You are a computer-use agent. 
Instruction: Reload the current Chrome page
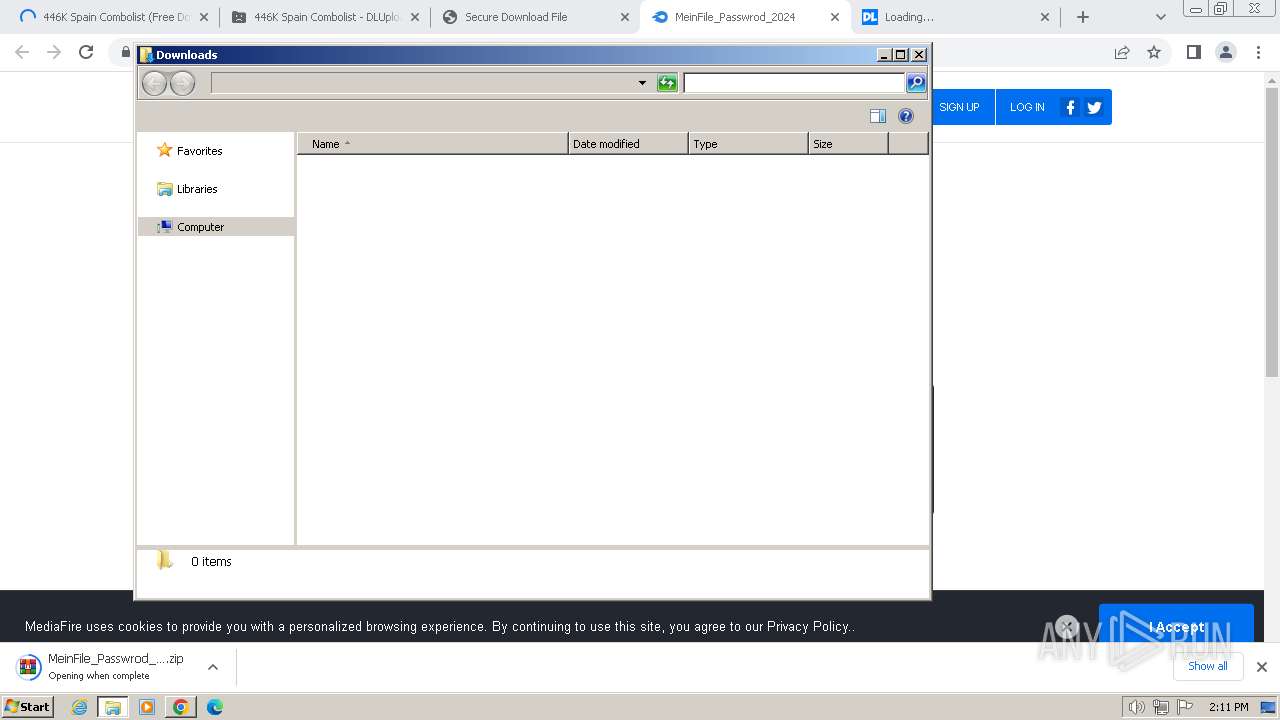point(86,52)
